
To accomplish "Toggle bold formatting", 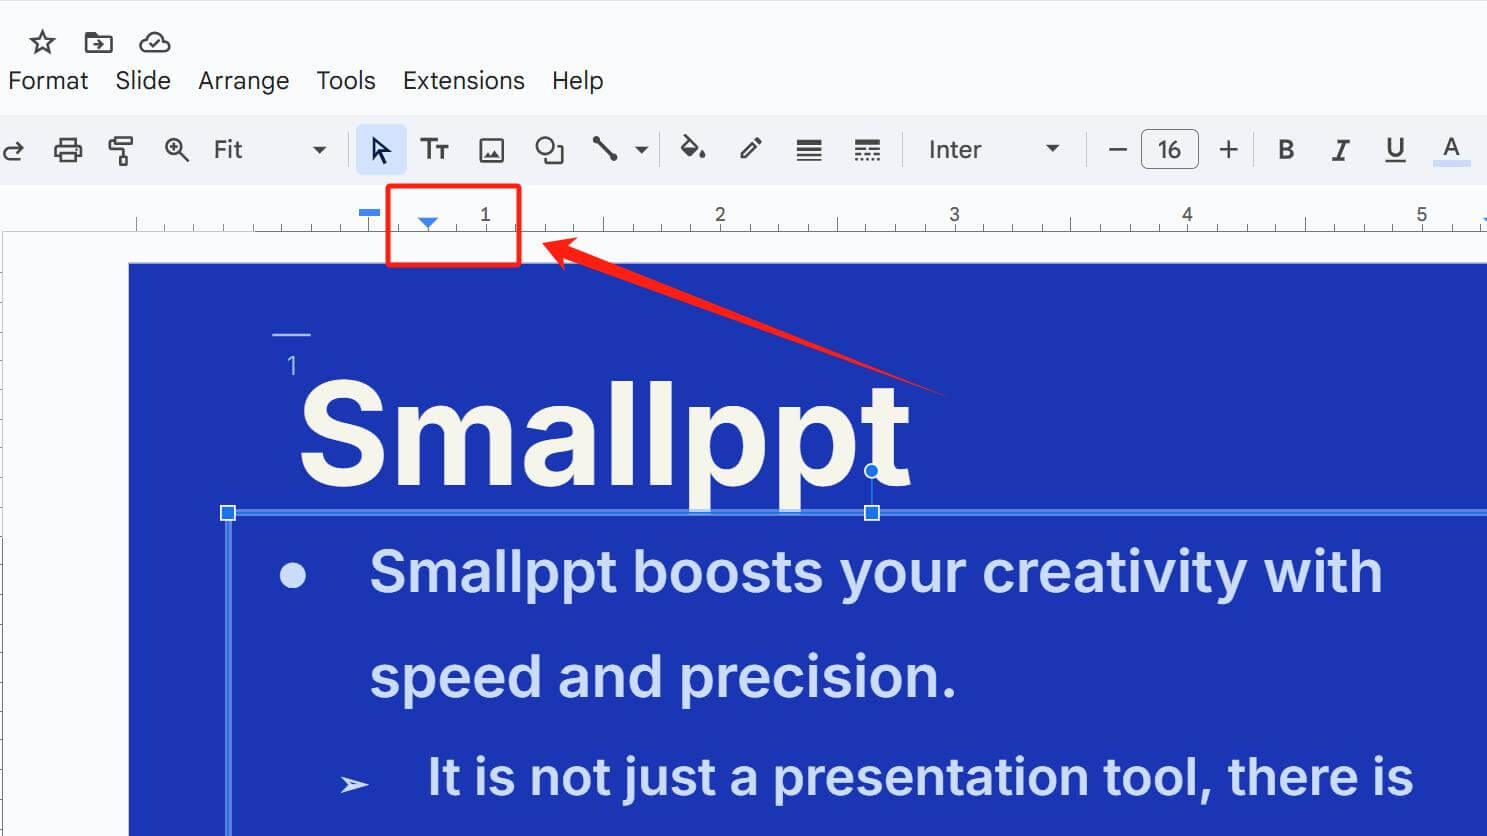I will pos(1286,150).
